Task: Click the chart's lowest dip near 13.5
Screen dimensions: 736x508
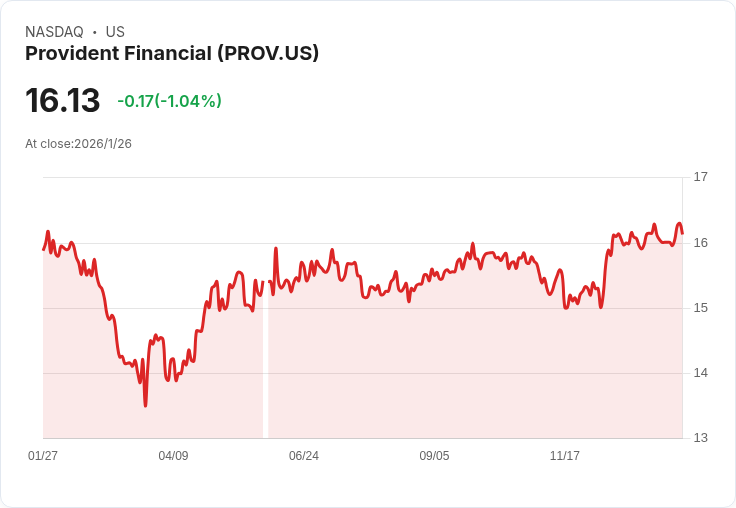Action: point(145,404)
